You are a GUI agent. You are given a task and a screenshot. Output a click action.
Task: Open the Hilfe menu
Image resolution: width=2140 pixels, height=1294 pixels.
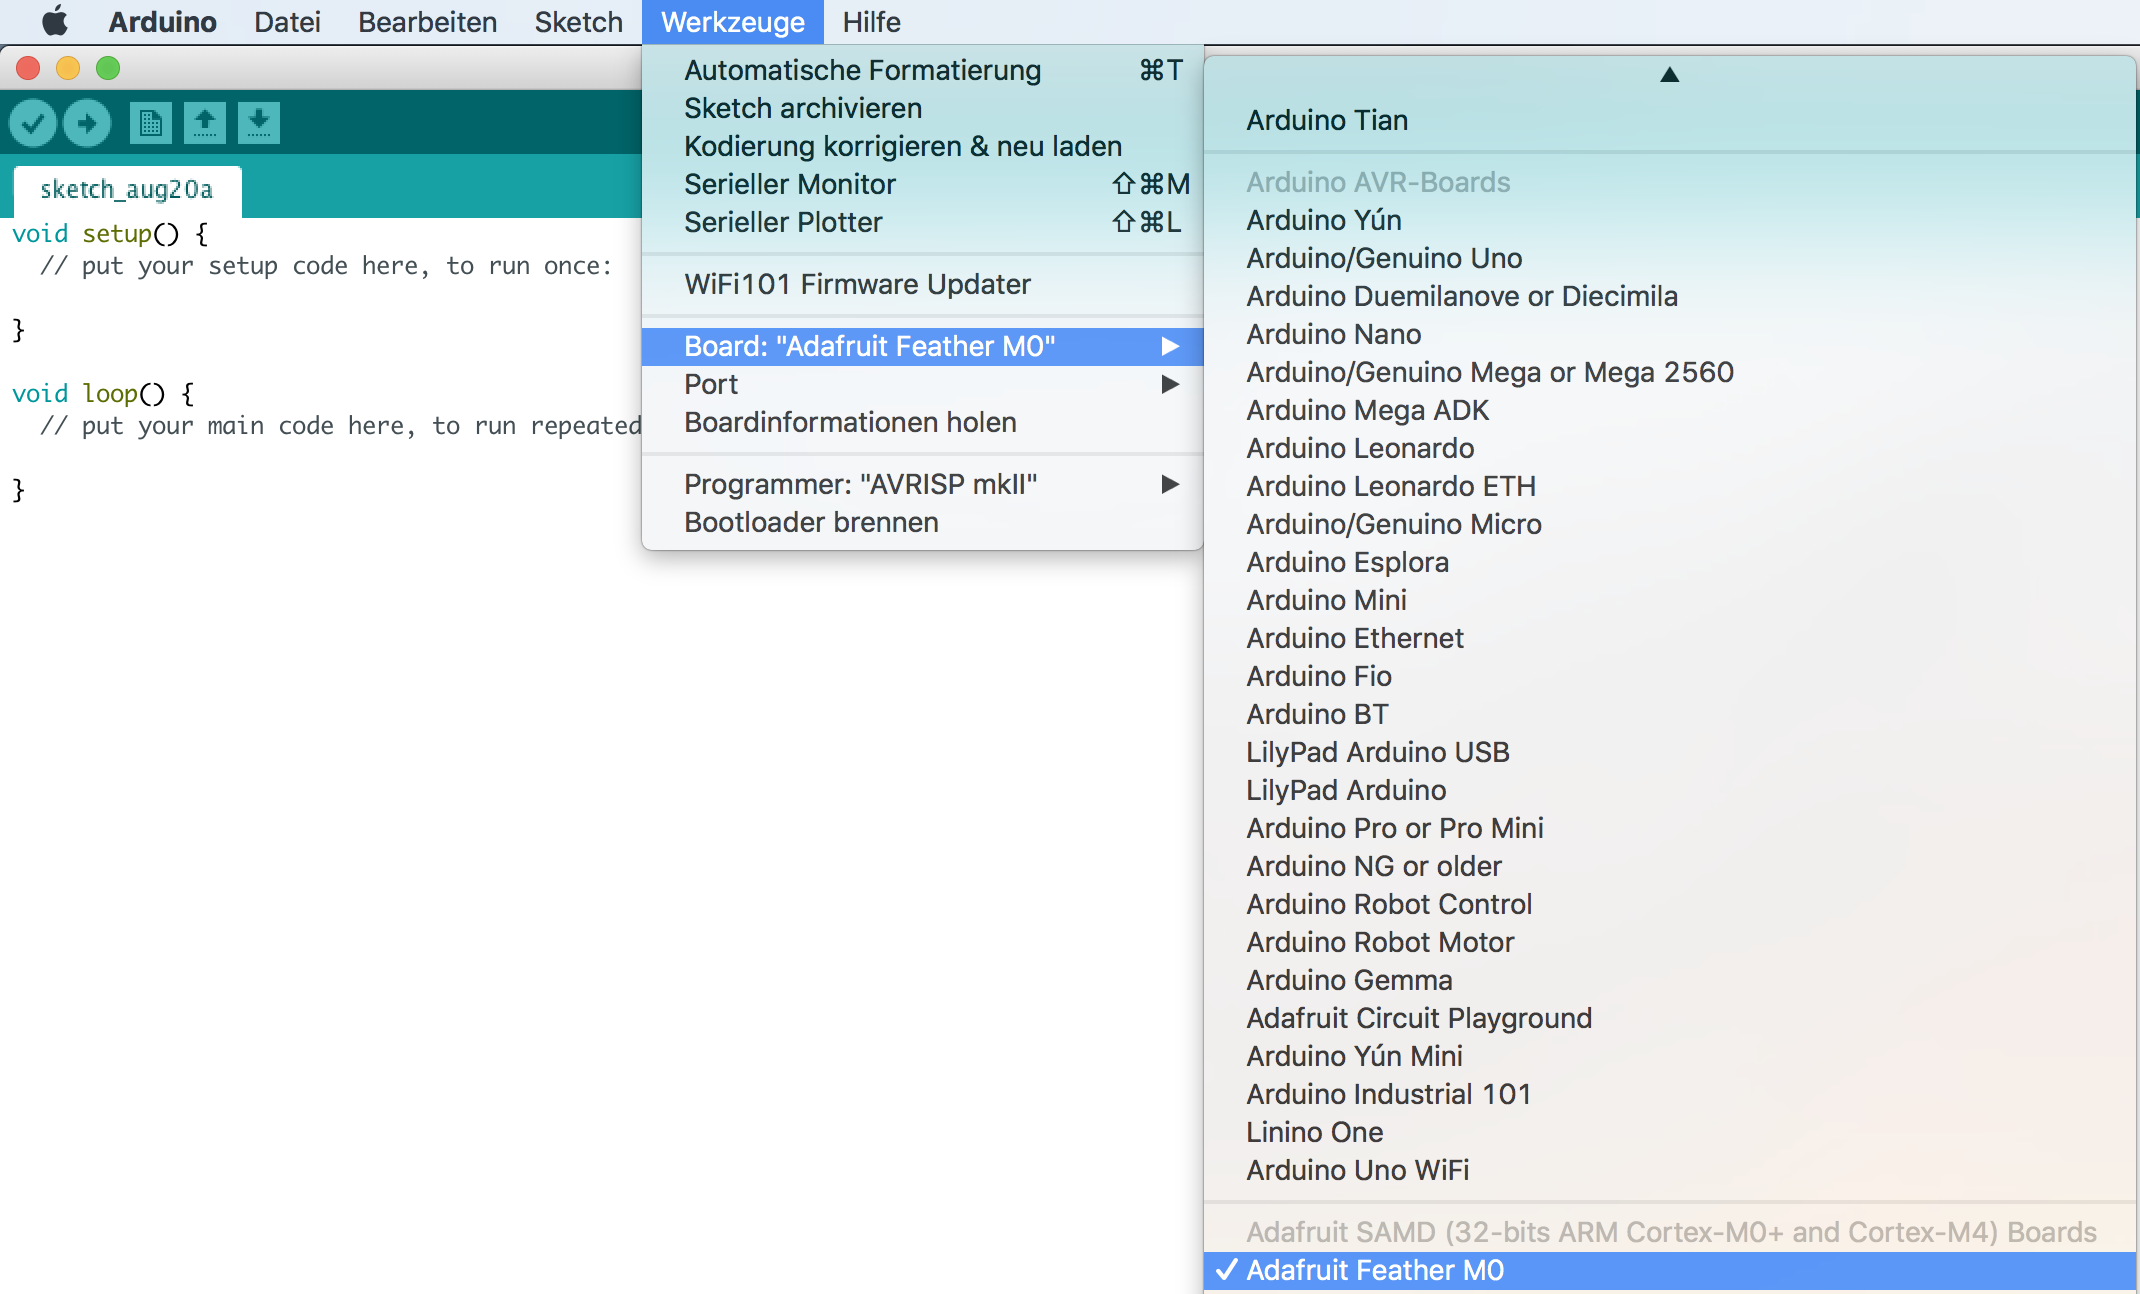coord(871,22)
